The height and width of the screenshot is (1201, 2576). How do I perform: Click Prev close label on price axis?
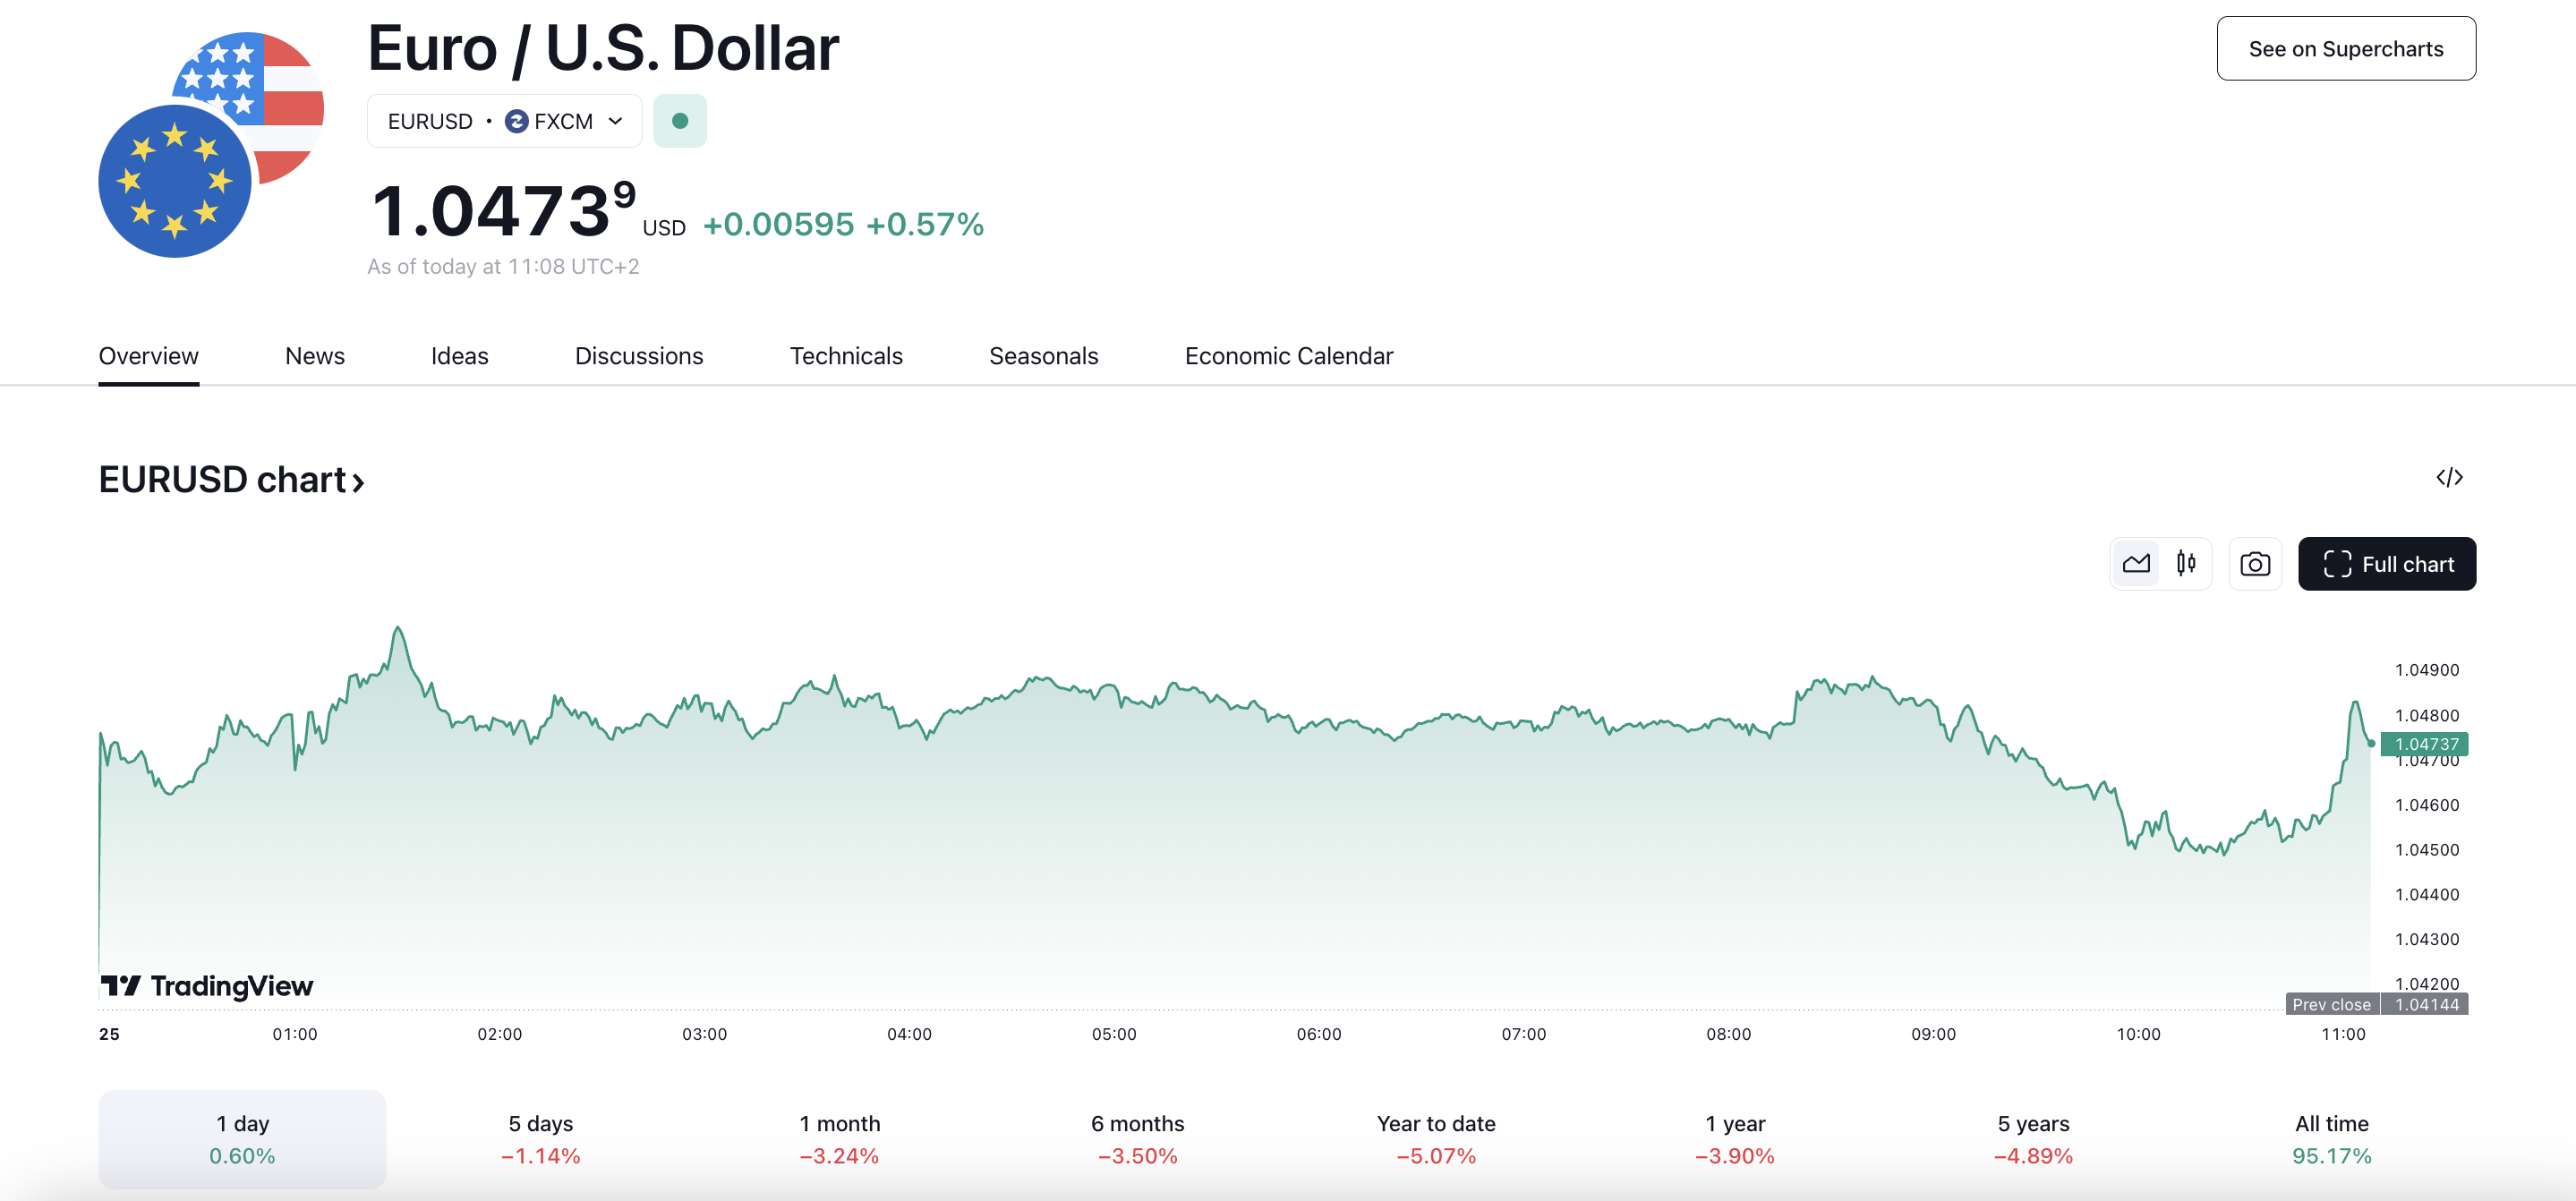(2331, 1004)
